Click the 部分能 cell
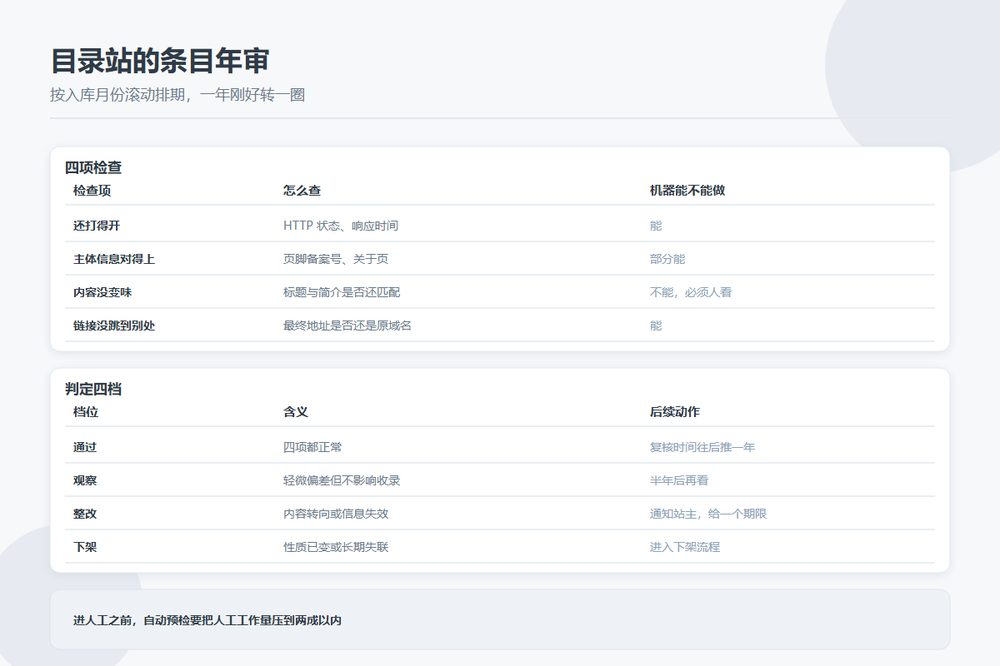This screenshot has width=1000, height=666. 667,258
